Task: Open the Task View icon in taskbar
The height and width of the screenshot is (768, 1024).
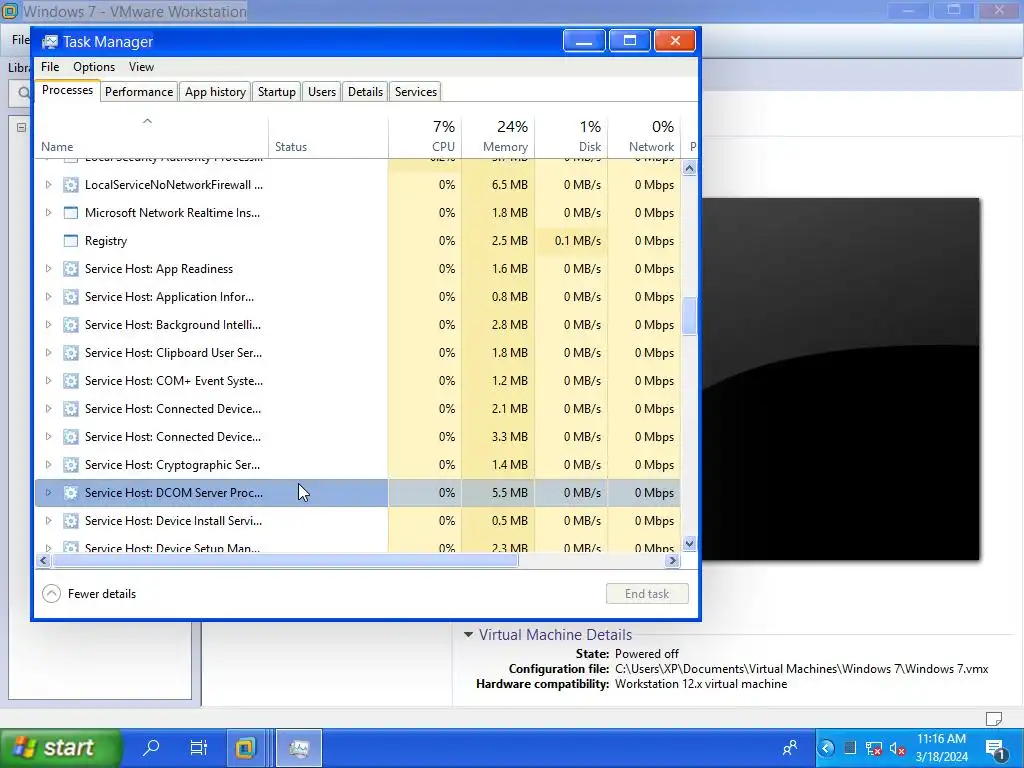Action: coord(199,747)
